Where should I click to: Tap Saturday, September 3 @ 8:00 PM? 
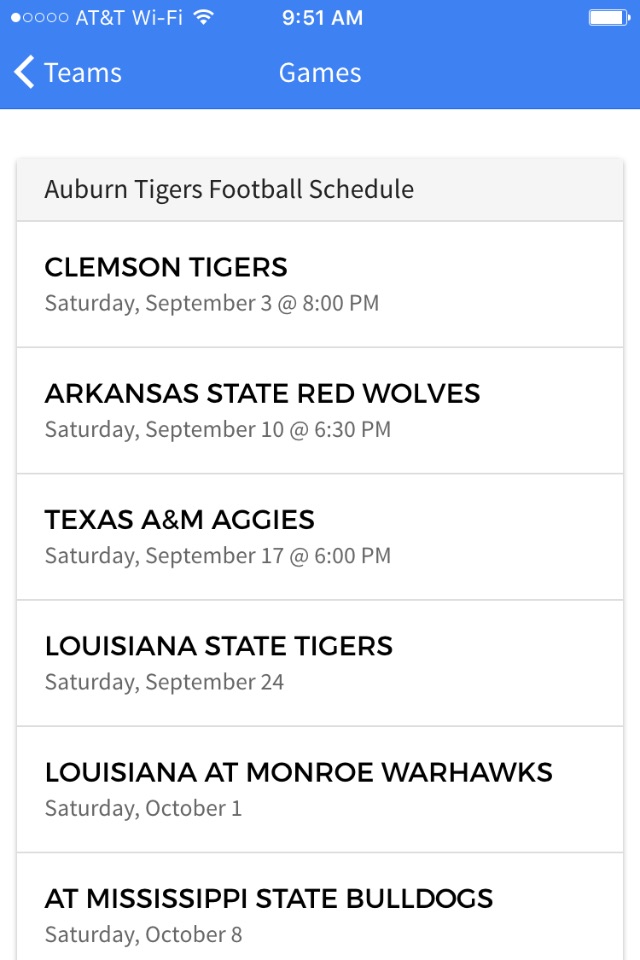click(212, 303)
